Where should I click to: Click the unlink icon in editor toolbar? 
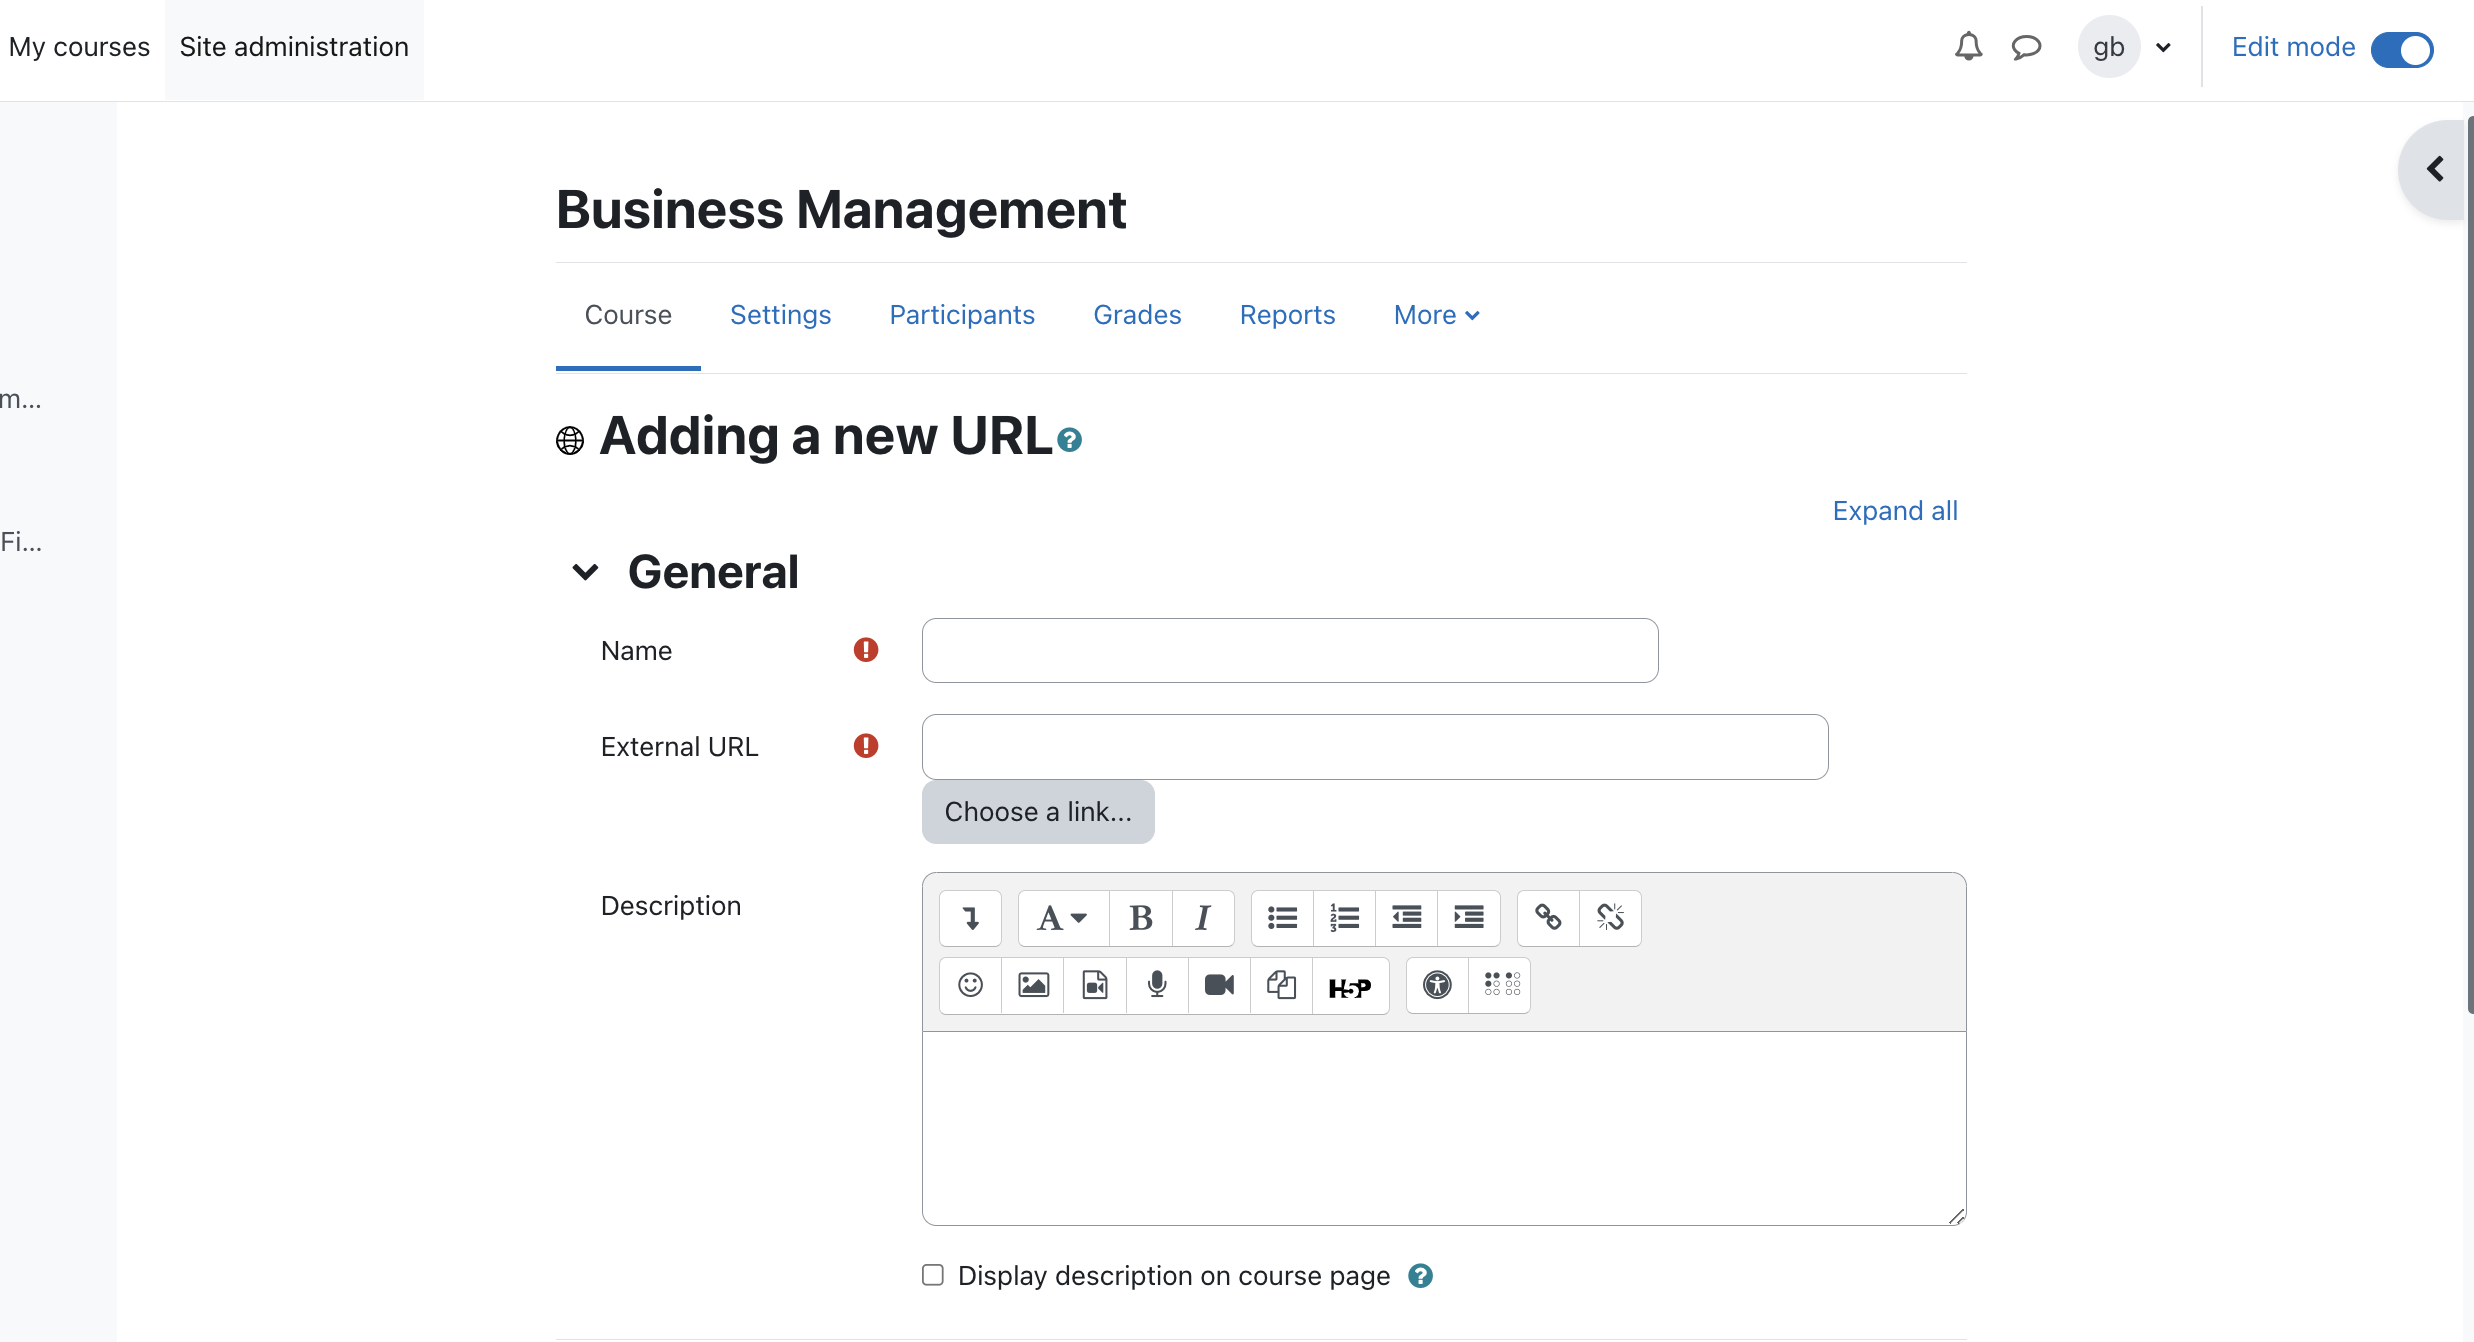tap(1610, 918)
